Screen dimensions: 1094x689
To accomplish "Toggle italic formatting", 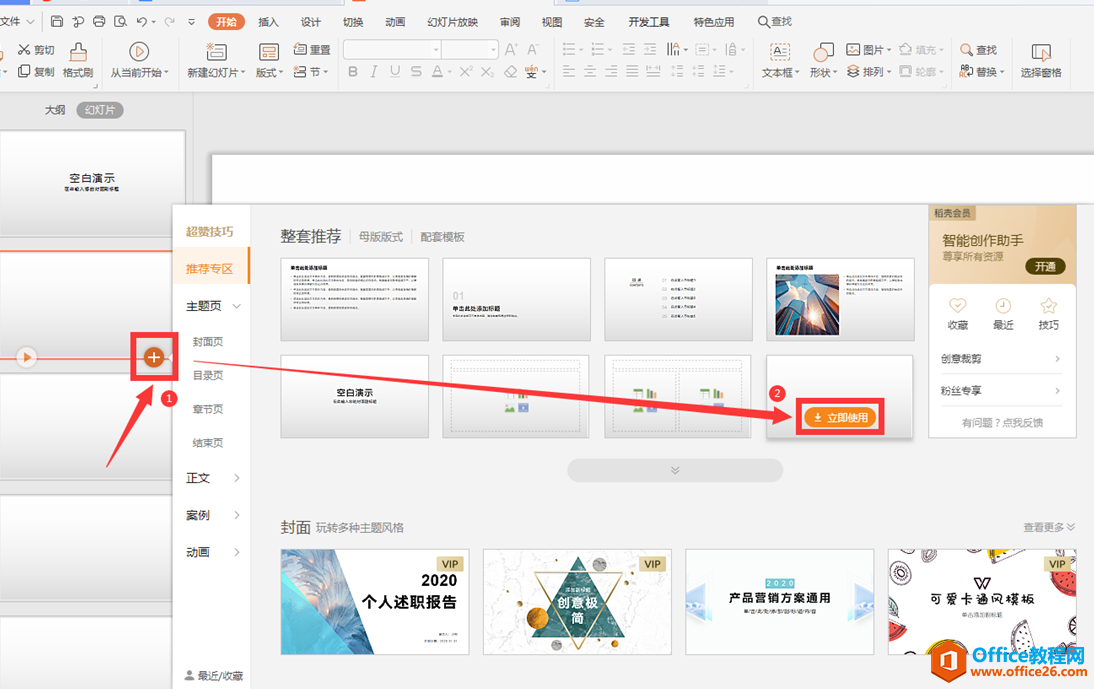I will point(372,71).
